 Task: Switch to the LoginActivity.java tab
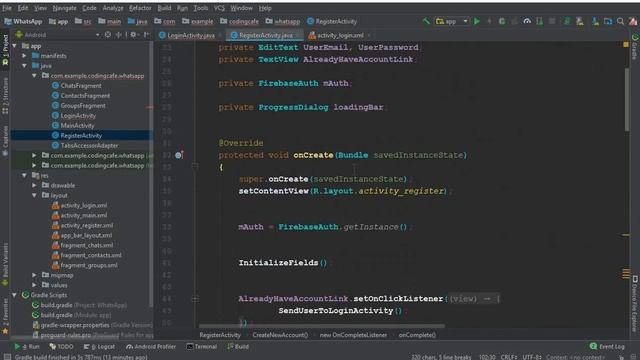tap(191, 35)
